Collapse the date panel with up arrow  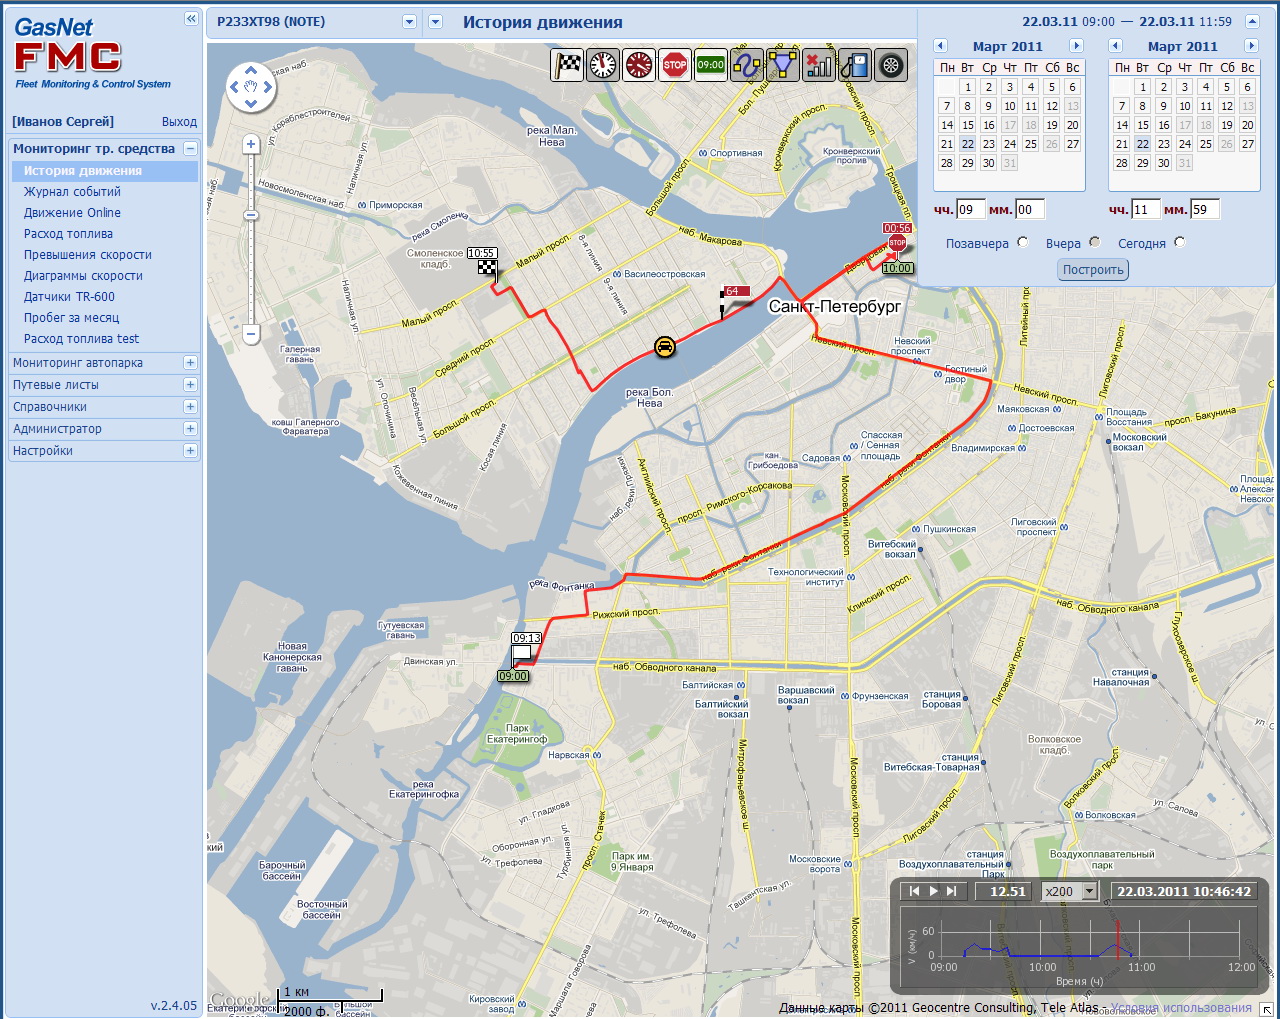1252,21
